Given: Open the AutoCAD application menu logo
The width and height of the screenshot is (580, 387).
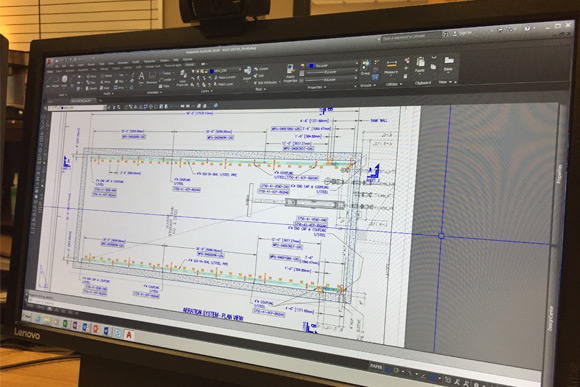Looking at the screenshot, I should pyautogui.click(x=50, y=62).
